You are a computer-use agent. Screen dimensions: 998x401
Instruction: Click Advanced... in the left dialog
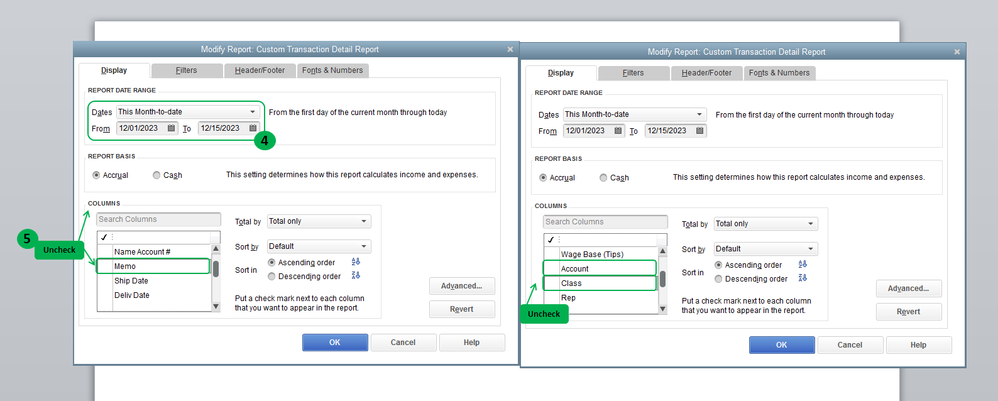point(462,286)
